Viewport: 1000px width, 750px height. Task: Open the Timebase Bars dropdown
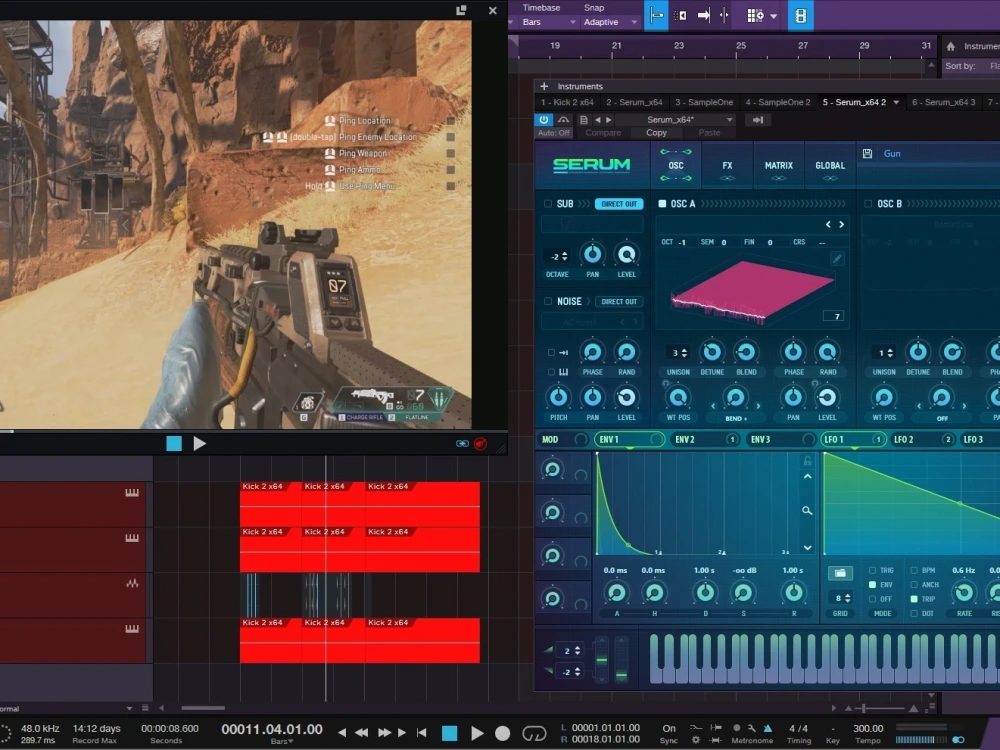[548, 22]
